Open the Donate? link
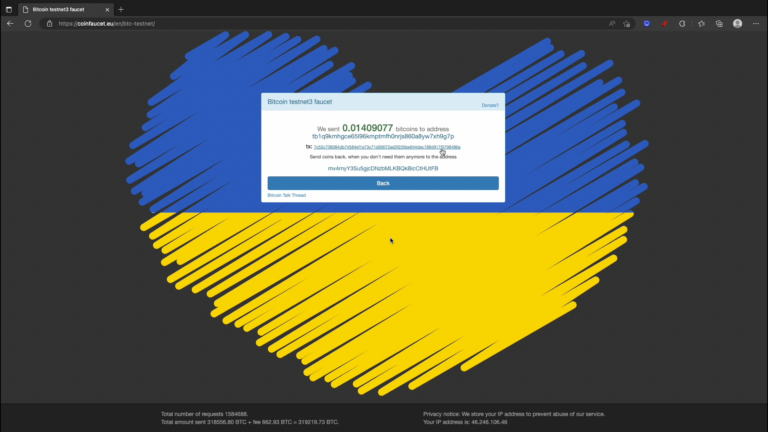Image resolution: width=768 pixels, height=432 pixels. (489, 104)
